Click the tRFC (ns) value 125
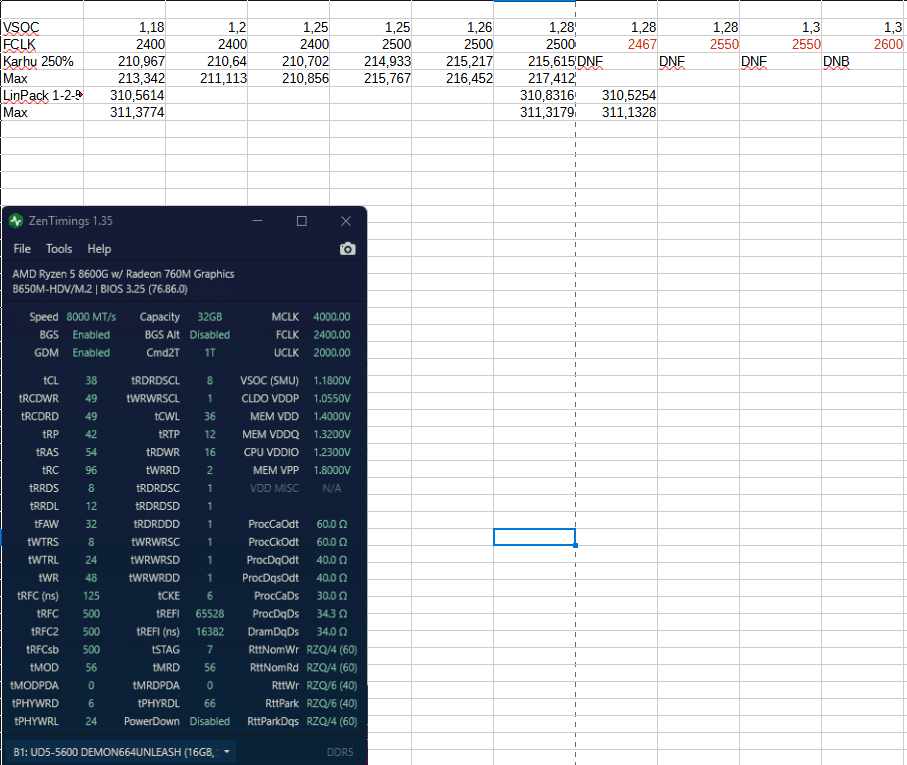The height and width of the screenshot is (765, 907). pyautogui.click(x=91, y=596)
